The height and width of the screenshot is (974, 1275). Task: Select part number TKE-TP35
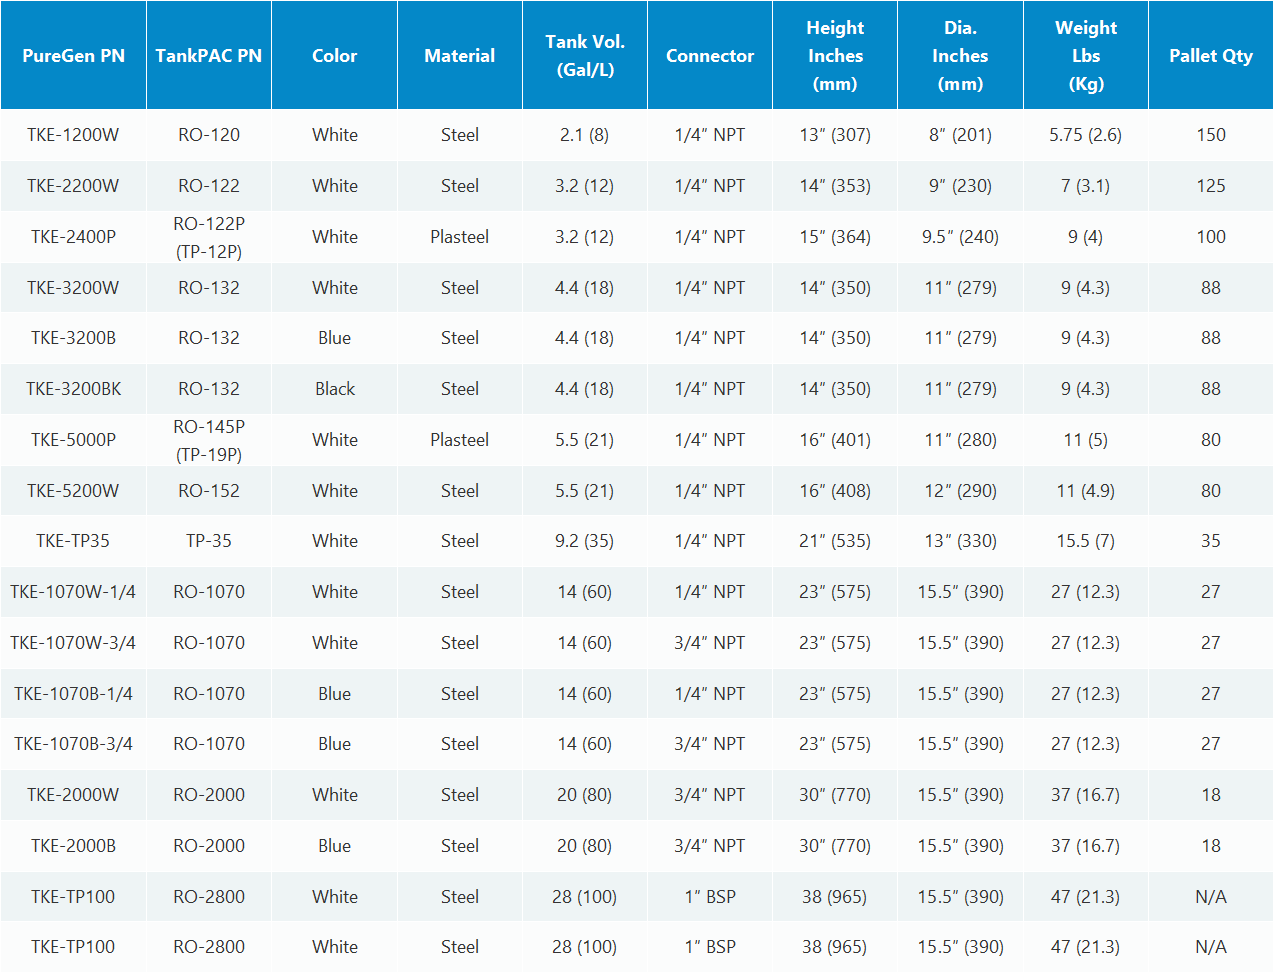(x=73, y=541)
